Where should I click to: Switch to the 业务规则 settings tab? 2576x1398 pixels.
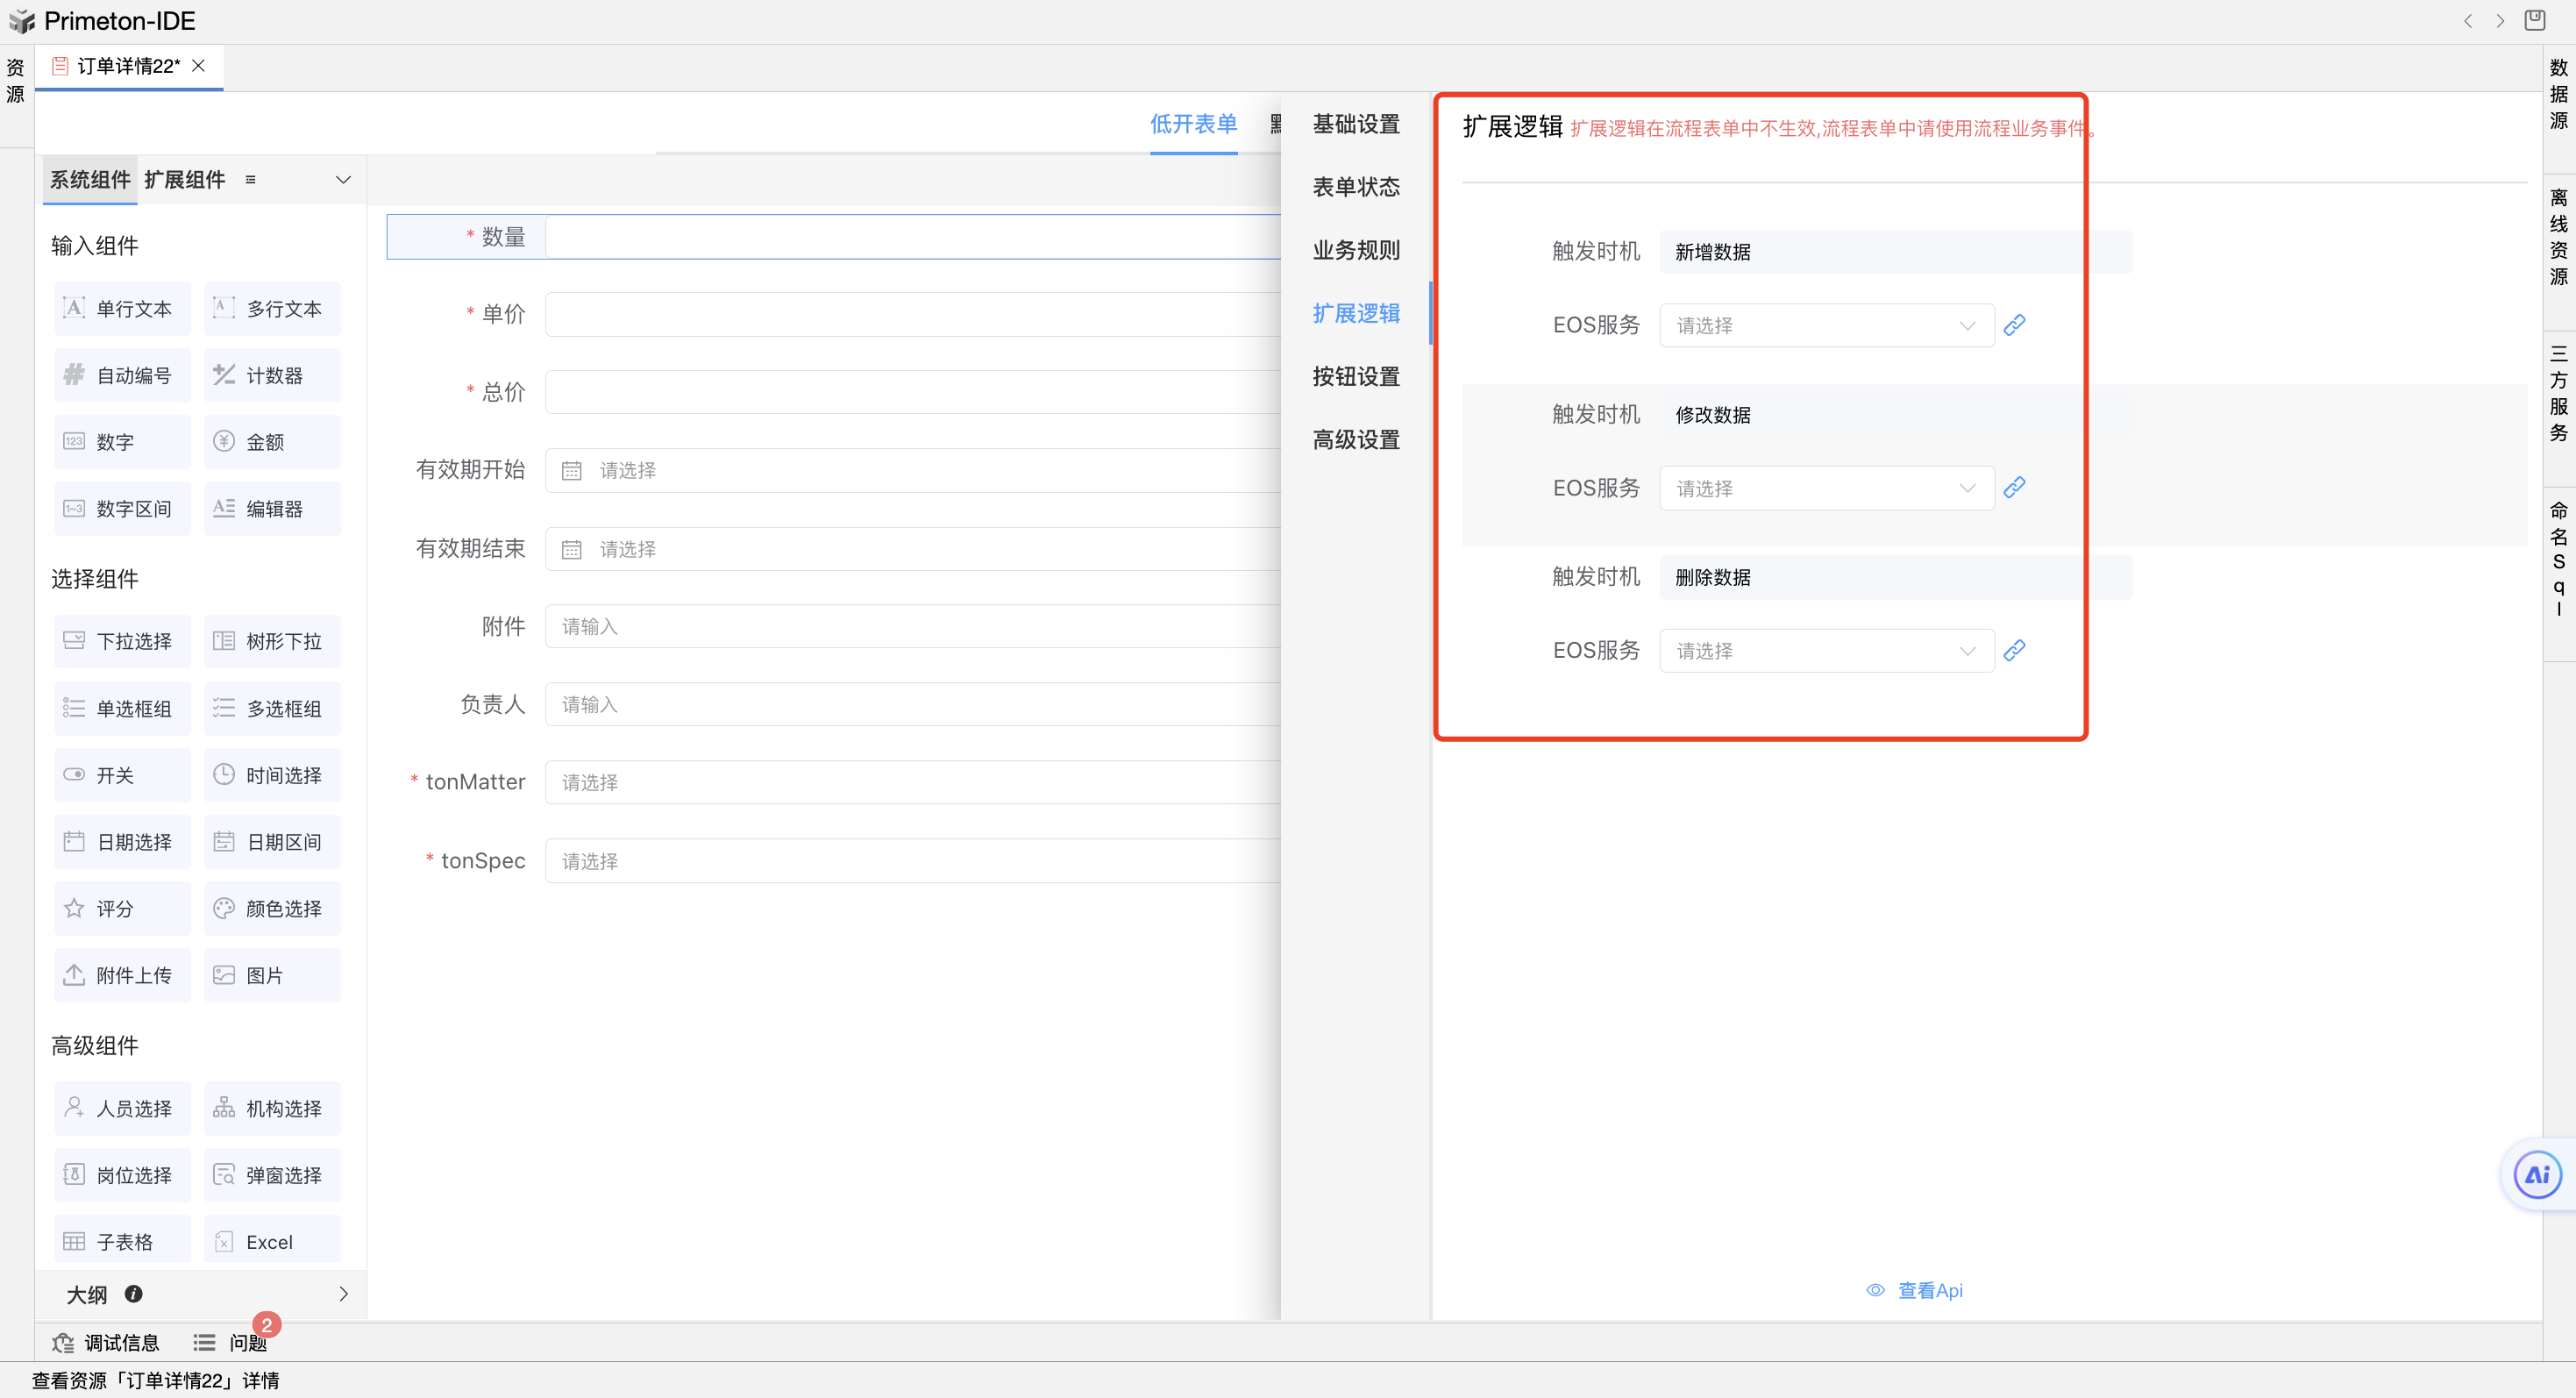pyautogui.click(x=1356, y=250)
